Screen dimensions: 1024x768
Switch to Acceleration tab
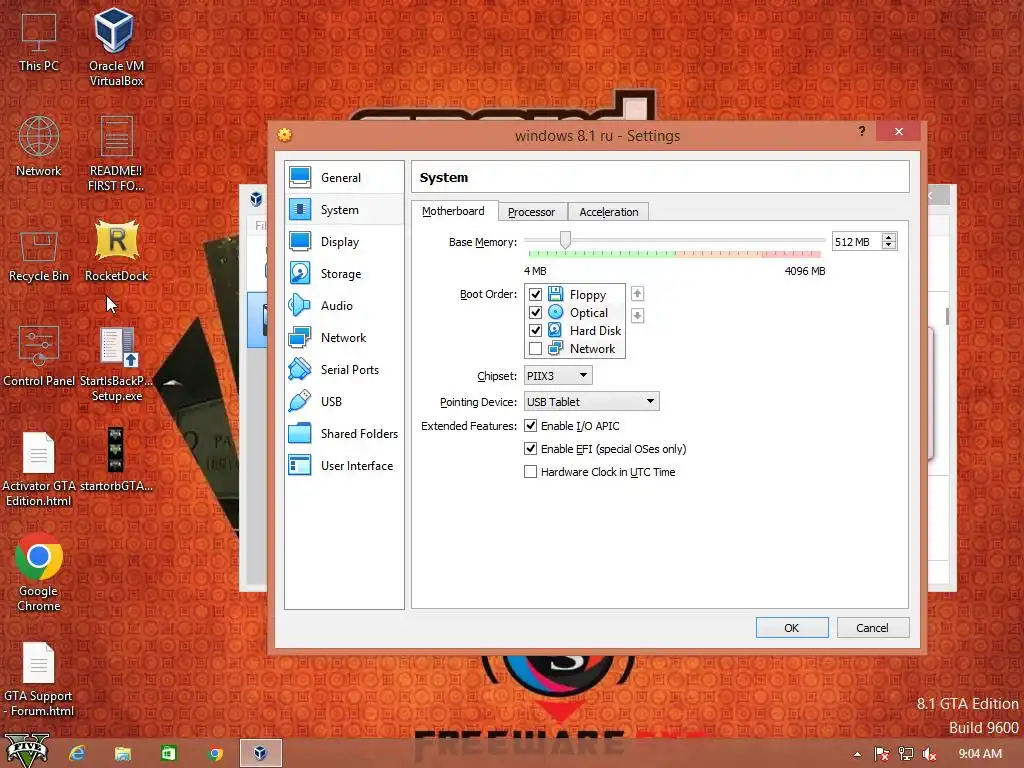[x=609, y=212]
